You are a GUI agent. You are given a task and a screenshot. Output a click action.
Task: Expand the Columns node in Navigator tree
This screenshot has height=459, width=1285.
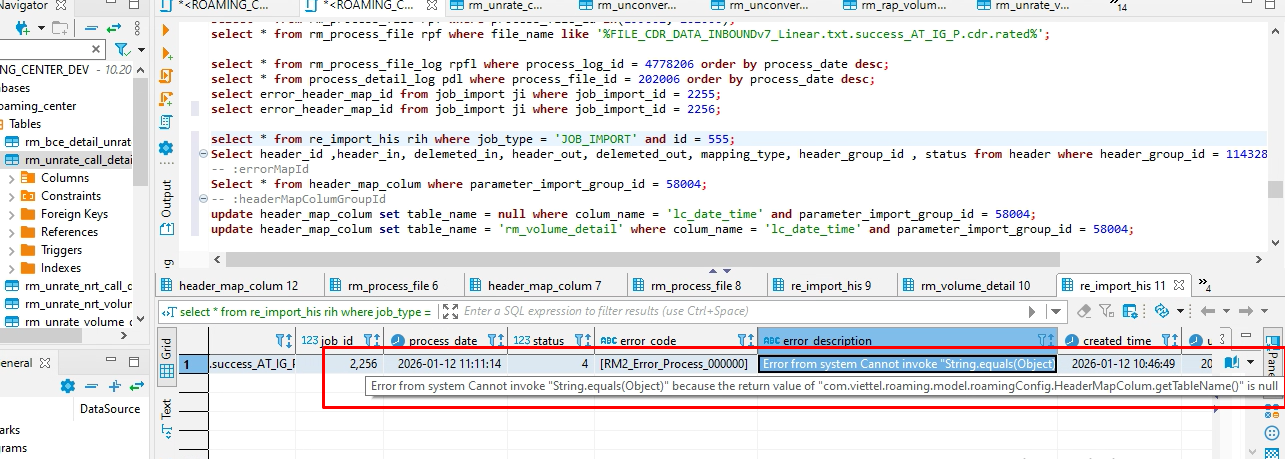coord(11,178)
